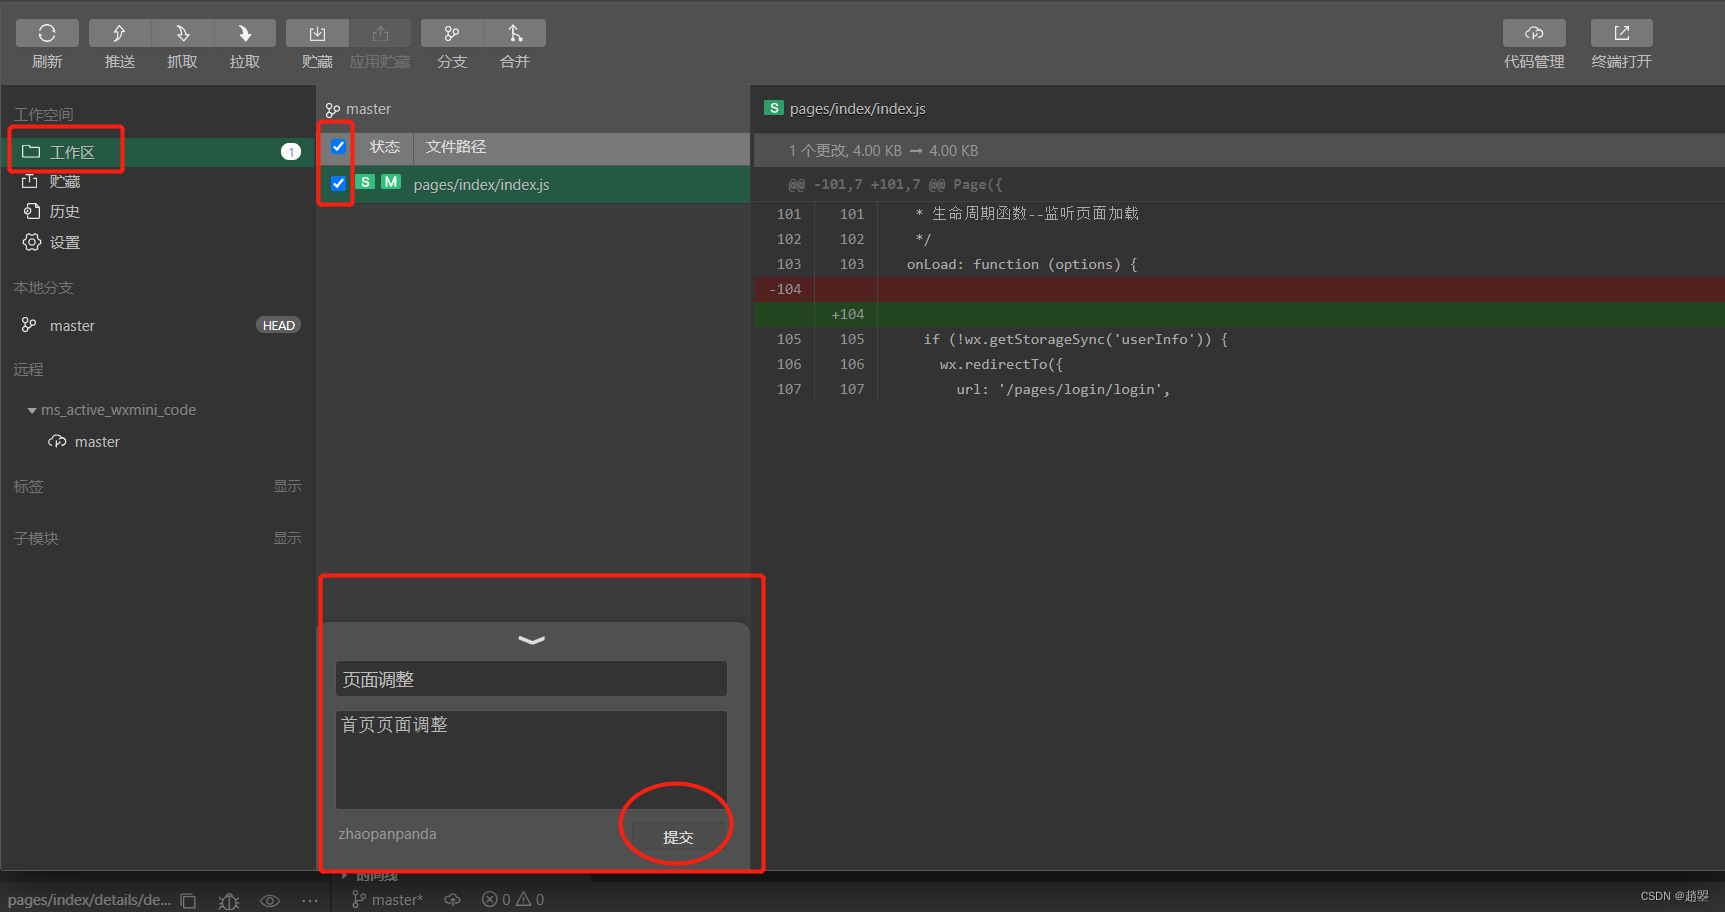Click the 终端打开 open terminal icon
Viewport: 1725px width, 912px height.
coord(1622,33)
